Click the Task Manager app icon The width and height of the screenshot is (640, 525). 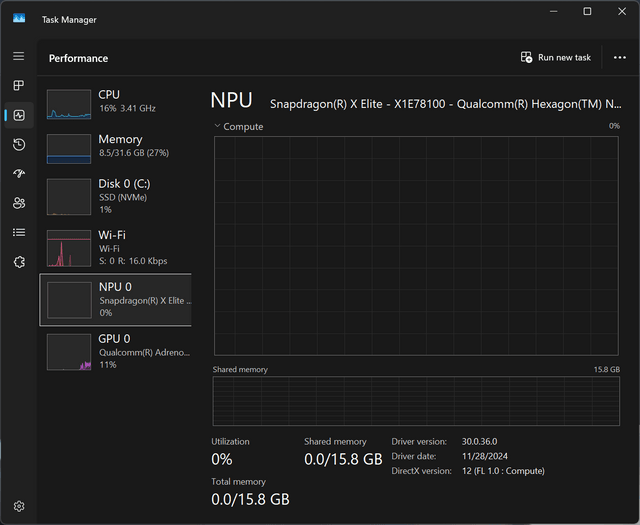coord(19,18)
